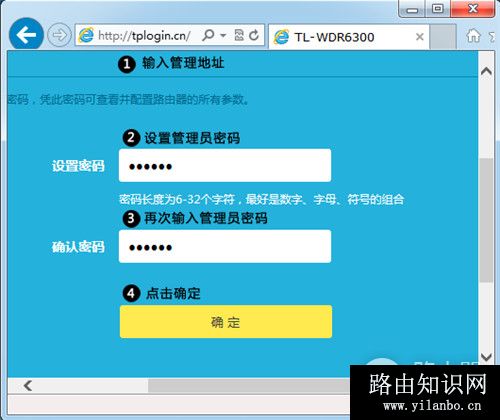Screen dimensions: 500x420
Task: Click the vertical scrollbar down arrow
Action: 486,357
